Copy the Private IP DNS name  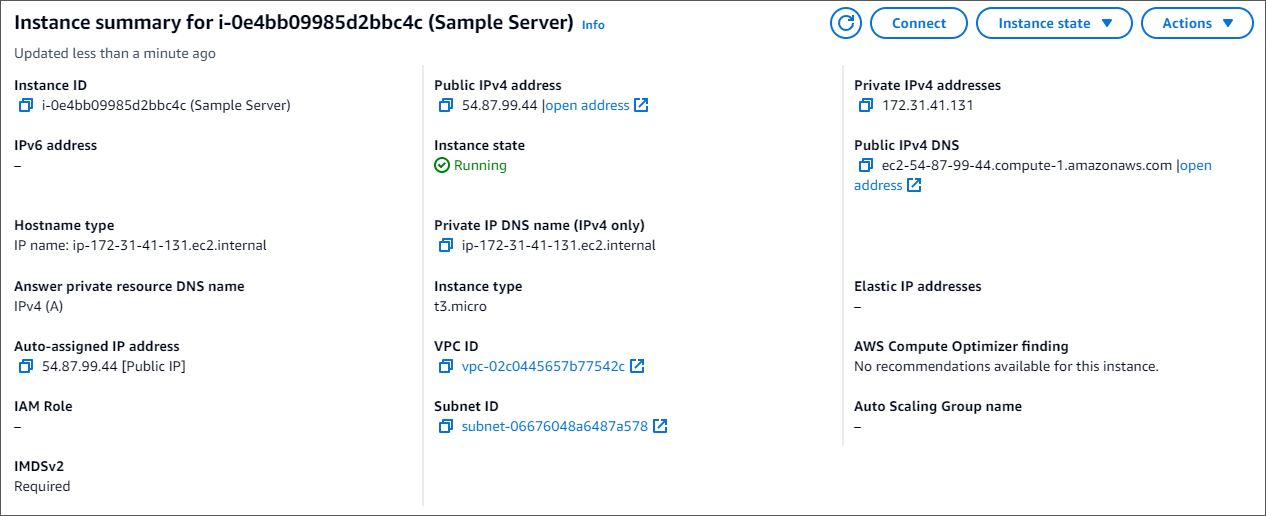446,245
